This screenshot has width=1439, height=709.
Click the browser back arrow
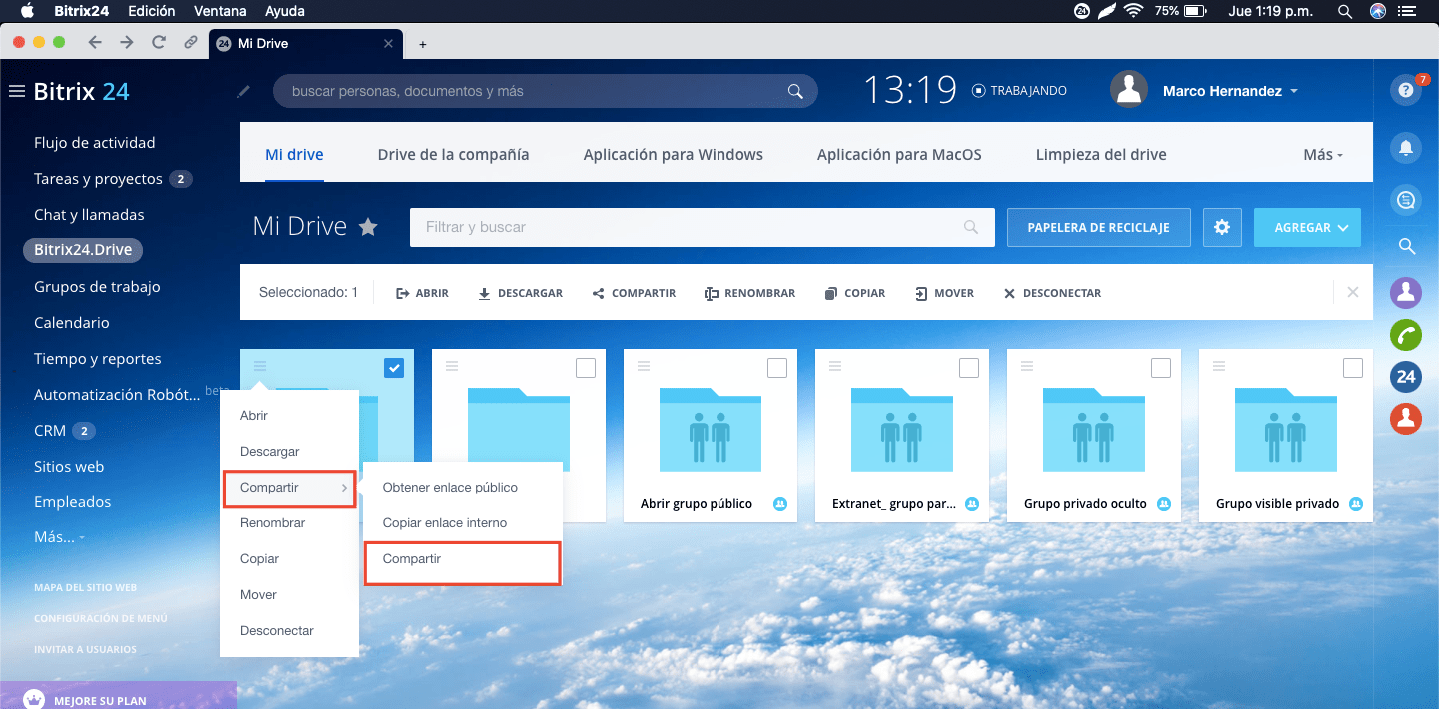click(x=95, y=43)
